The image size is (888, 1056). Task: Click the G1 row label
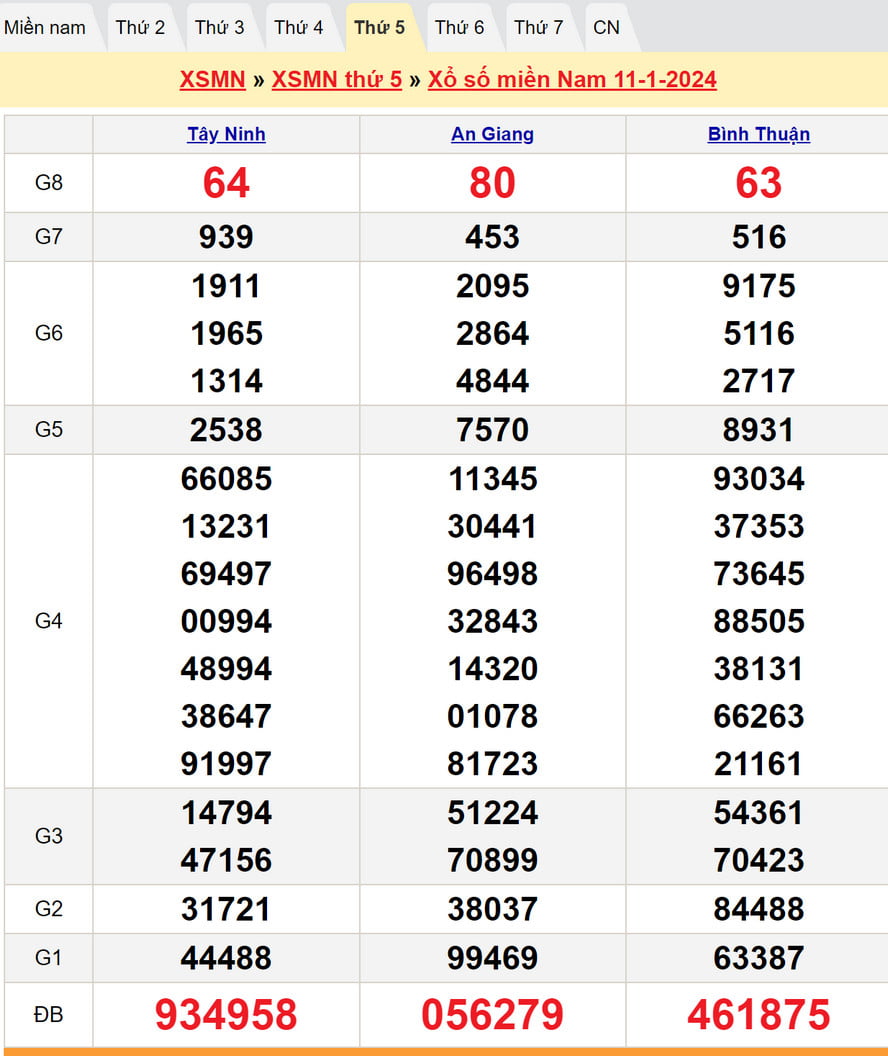coord(49,958)
